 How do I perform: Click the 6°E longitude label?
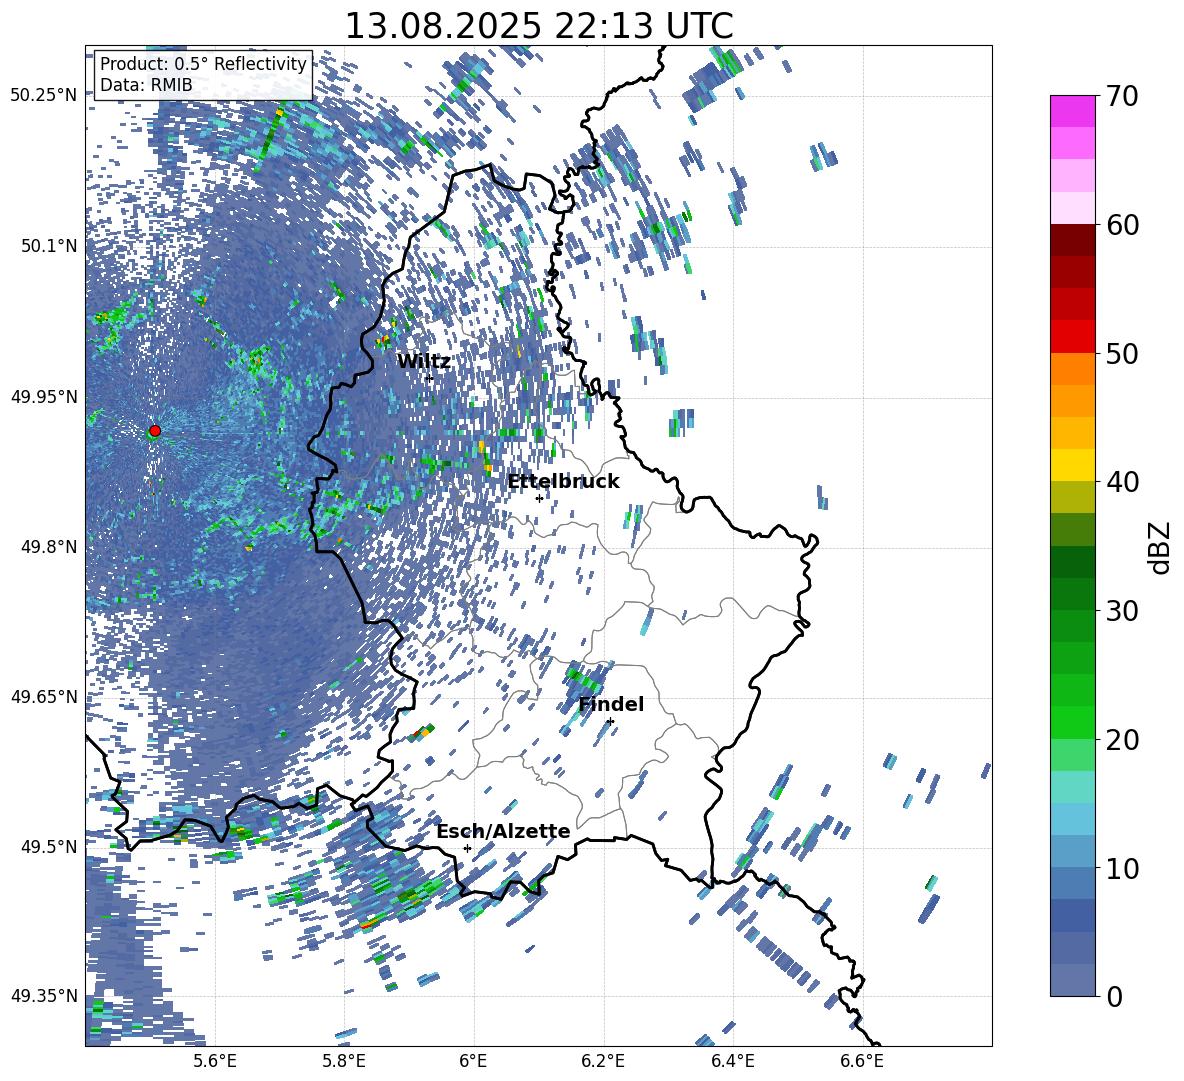point(473,1061)
